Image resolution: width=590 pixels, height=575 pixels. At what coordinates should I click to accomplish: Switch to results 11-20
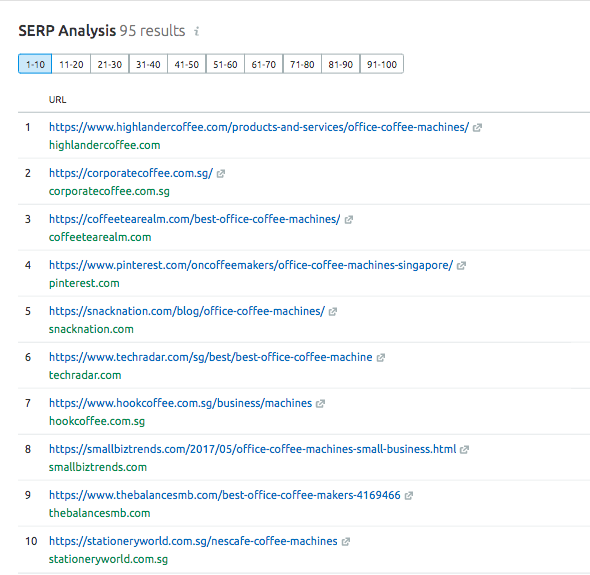(71, 64)
